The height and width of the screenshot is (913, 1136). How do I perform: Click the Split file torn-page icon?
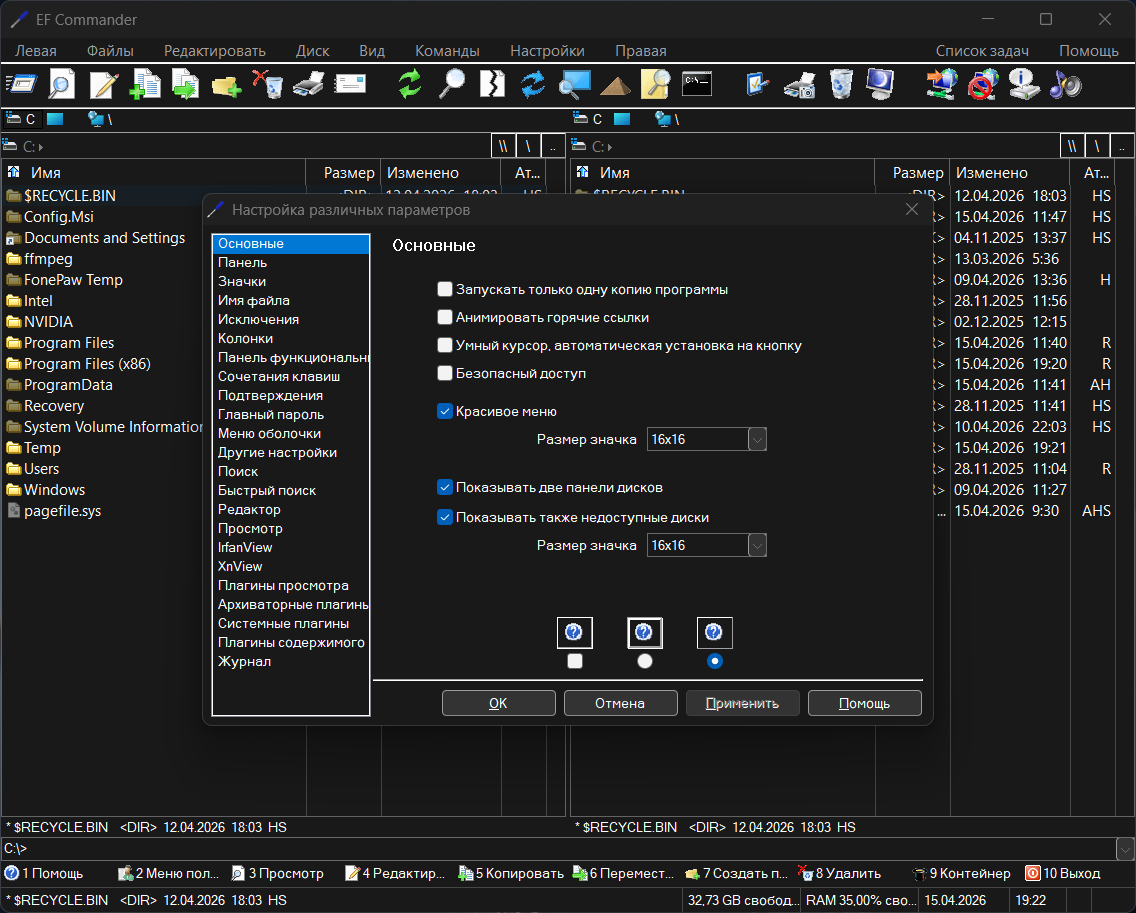coord(493,84)
